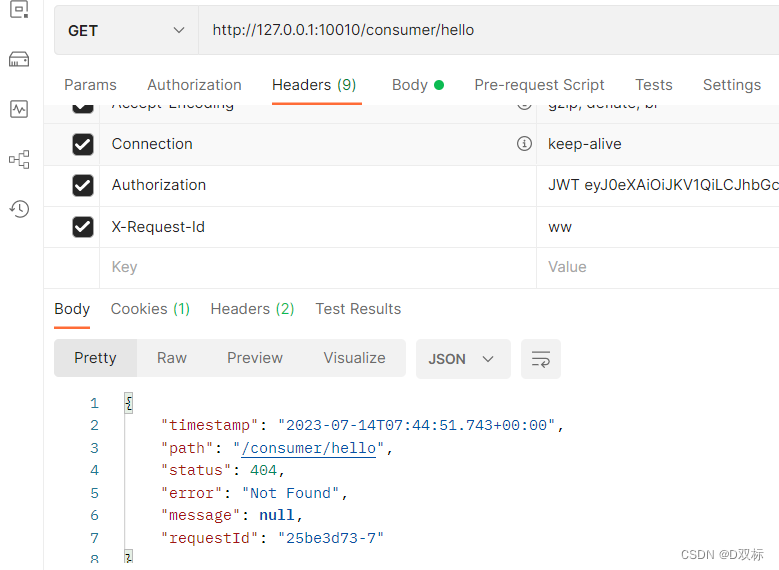Screen dimensions: 779x570
Task: Open the Pre-request Script tab
Action: click(x=539, y=85)
